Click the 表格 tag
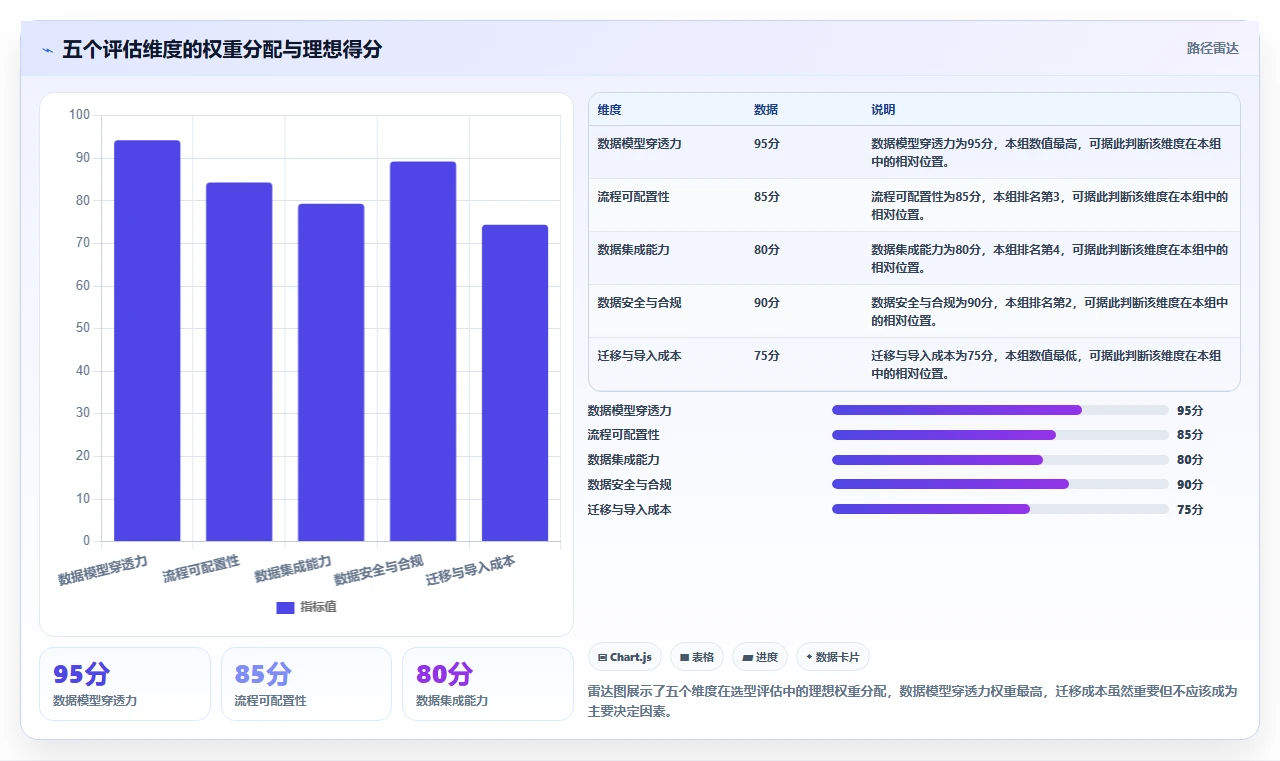1280x761 pixels. [697, 657]
